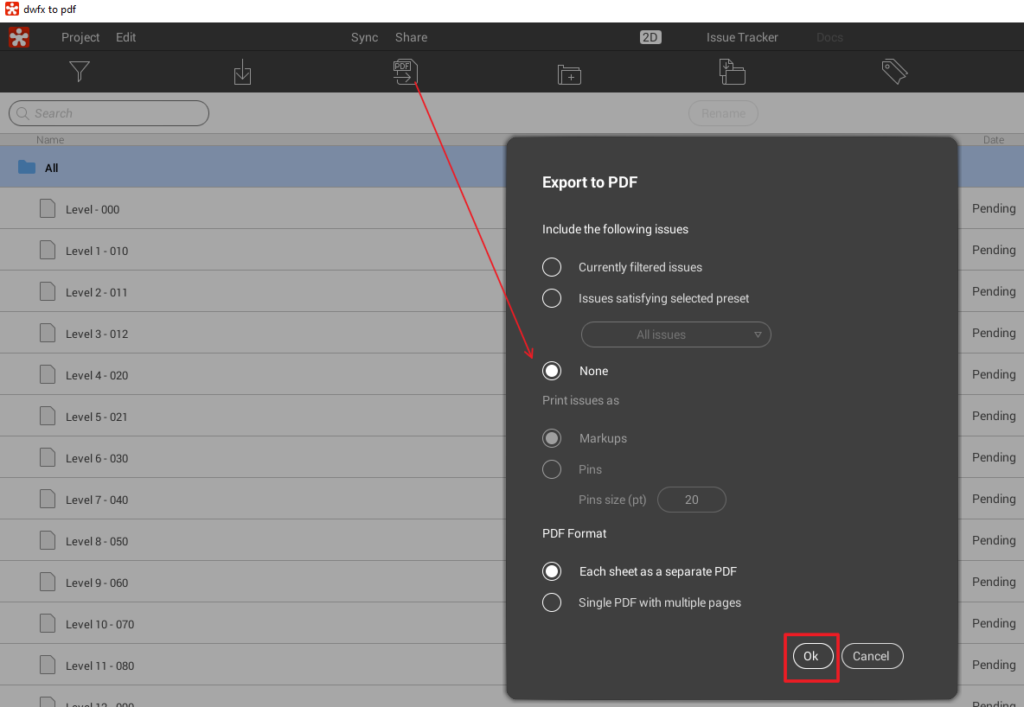Click the sheet icon for Level 3 - 012
Viewport: 1024px width, 707px height.
(x=47, y=333)
